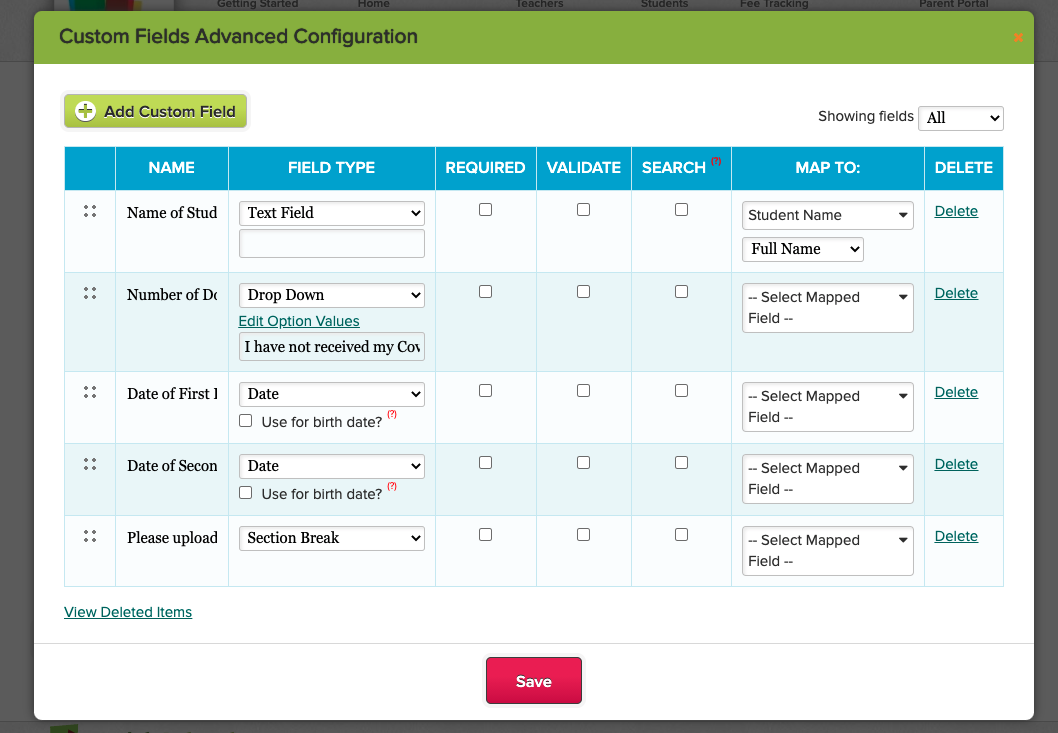1058x733 pixels.
Task: Open the Full Name sub-mapping dropdown
Action: pyautogui.click(x=802, y=249)
